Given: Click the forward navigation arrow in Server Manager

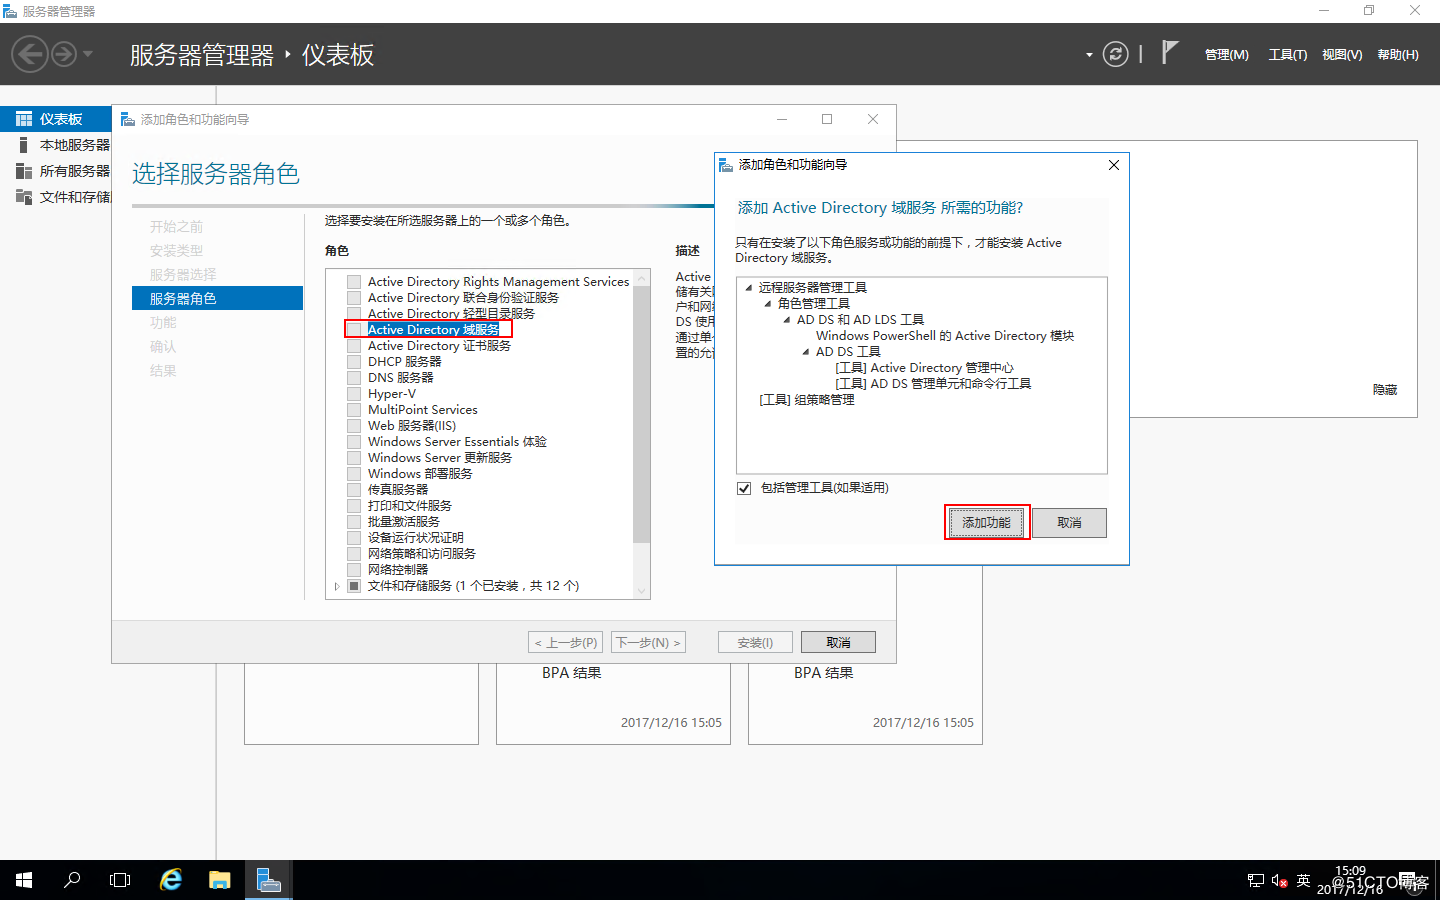Looking at the screenshot, I should click(64, 54).
